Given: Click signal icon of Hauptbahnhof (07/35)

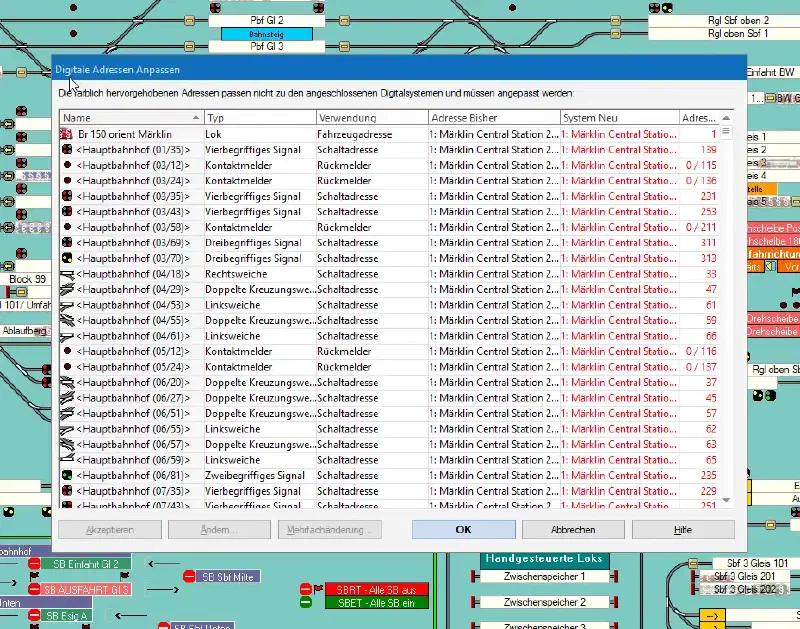Looking at the screenshot, I should pyautogui.click(x=67, y=490).
